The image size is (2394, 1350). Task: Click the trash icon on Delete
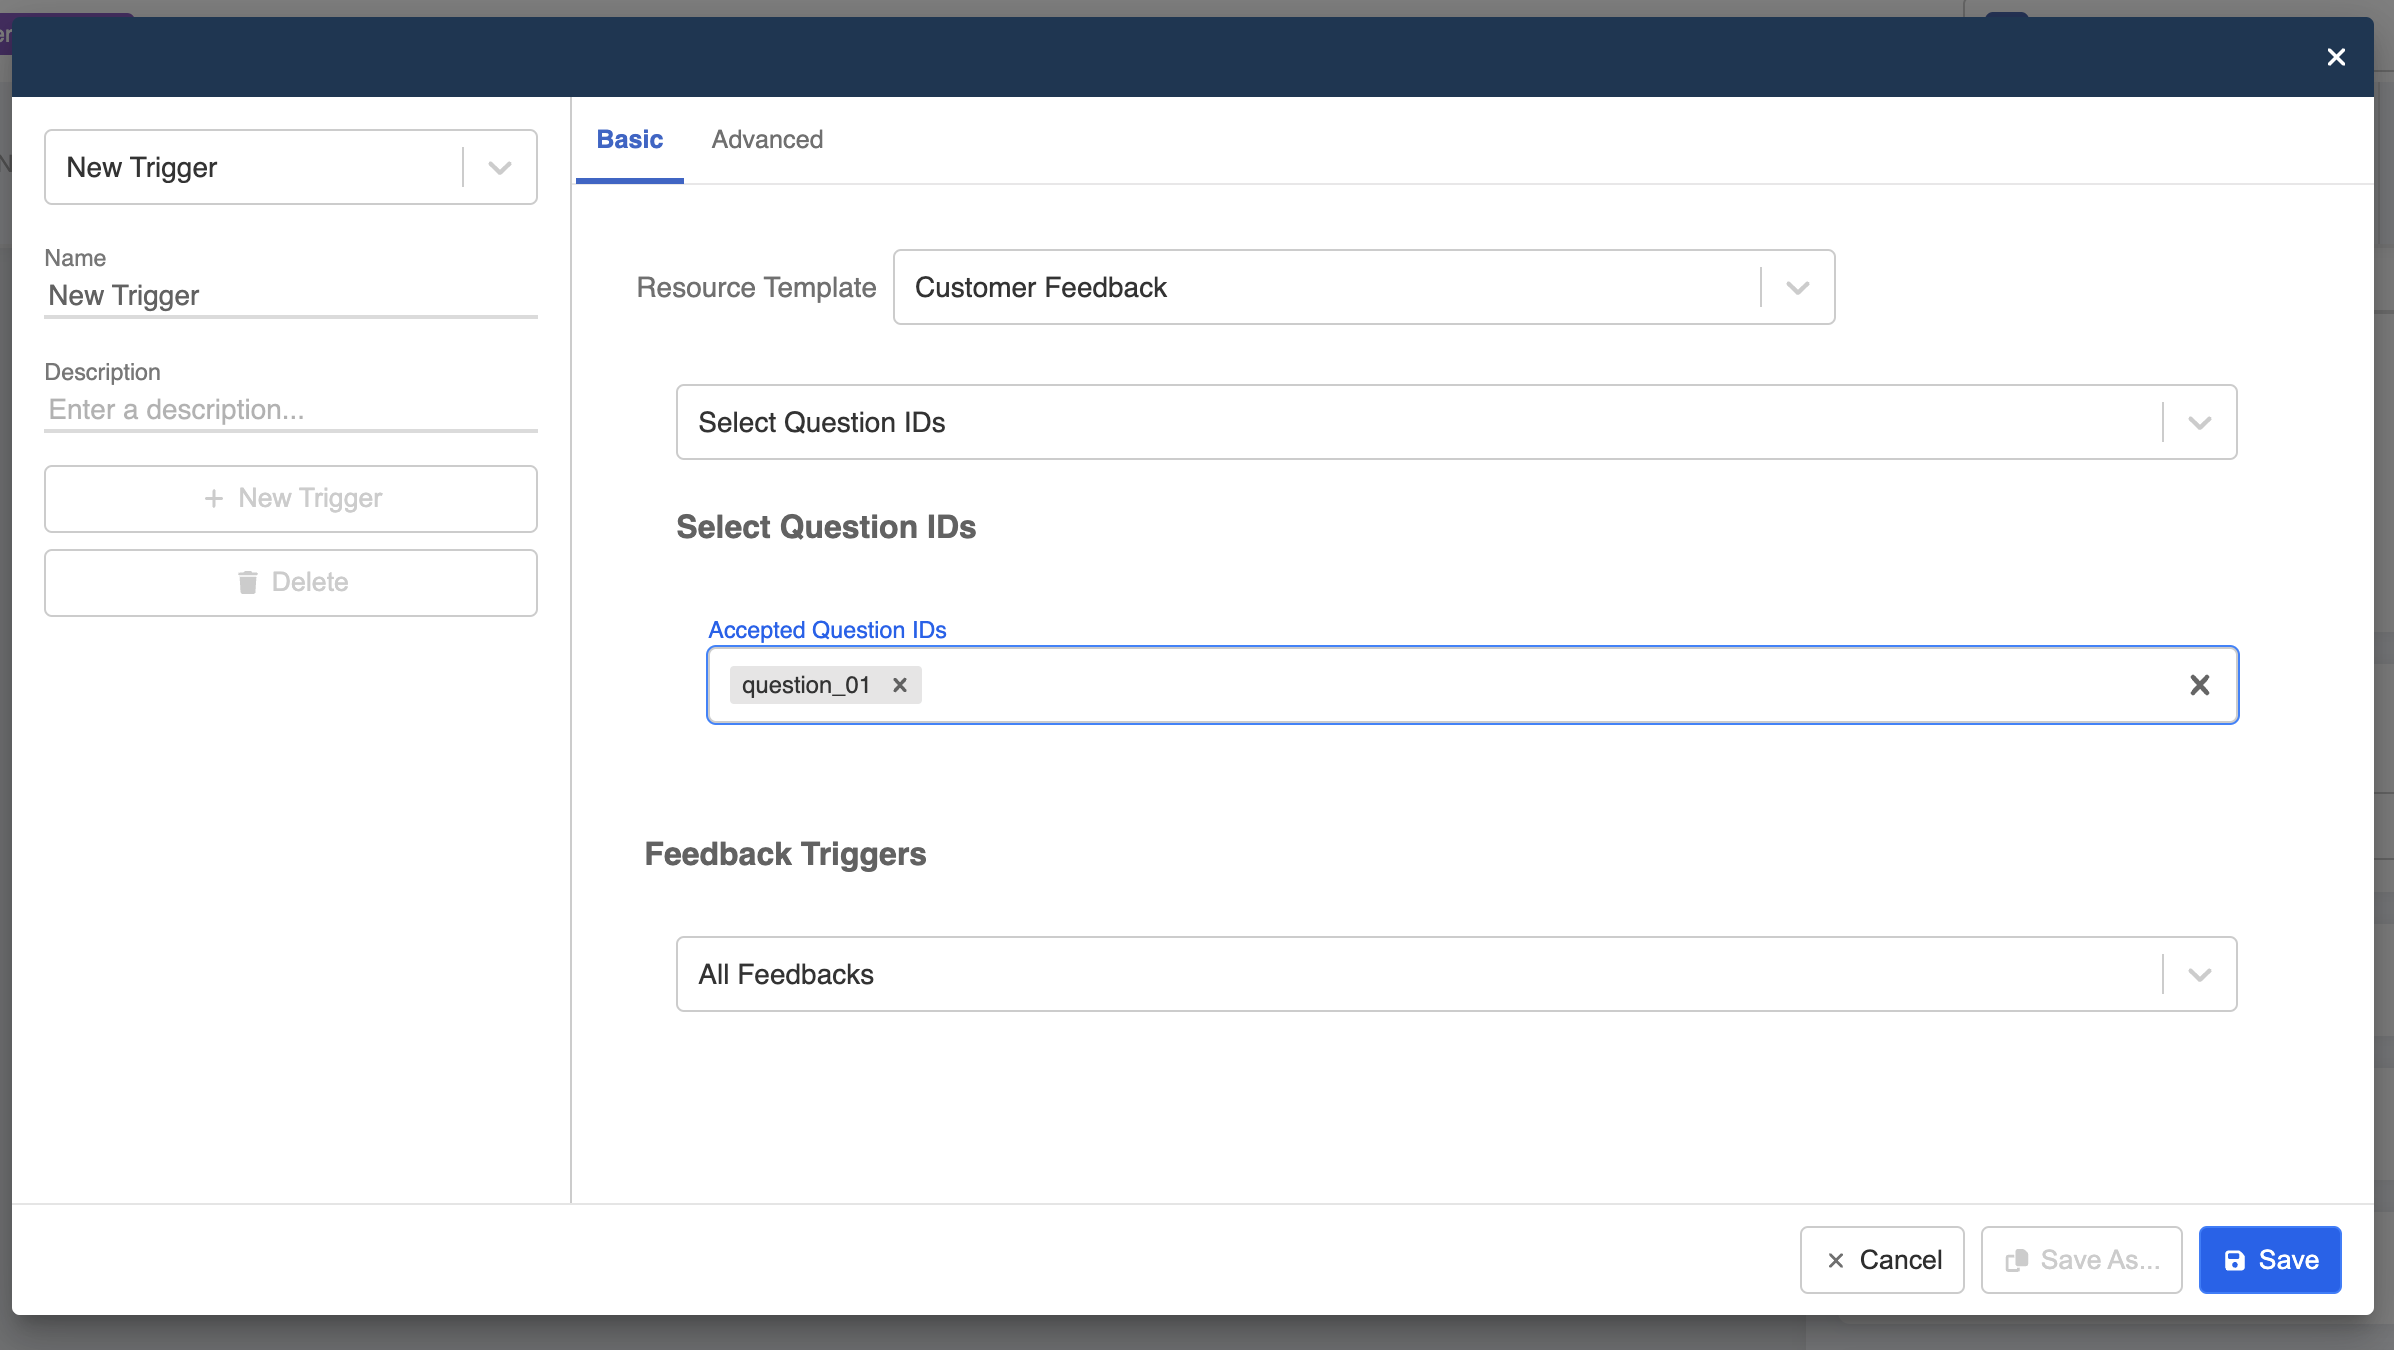248,582
